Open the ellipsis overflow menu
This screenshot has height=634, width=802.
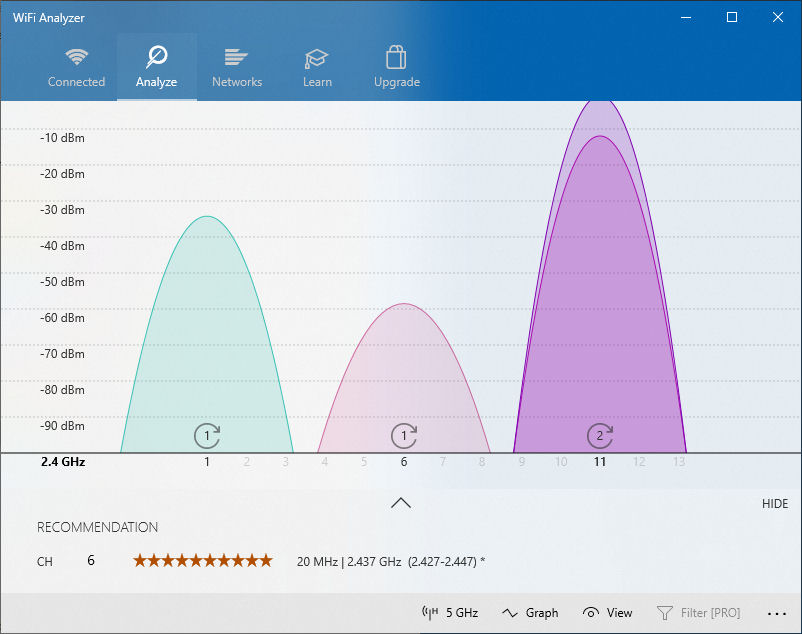(x=777, y=612)
